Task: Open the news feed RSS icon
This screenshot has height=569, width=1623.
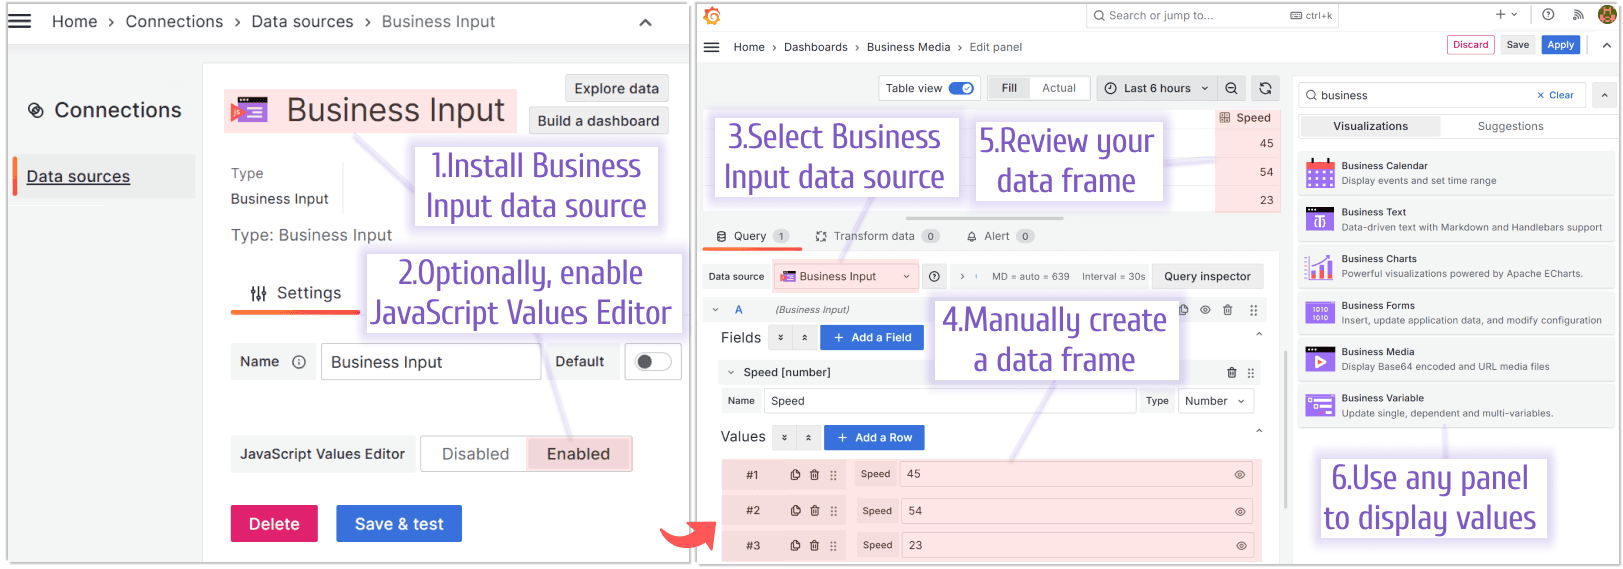Action: [1578, 15]
